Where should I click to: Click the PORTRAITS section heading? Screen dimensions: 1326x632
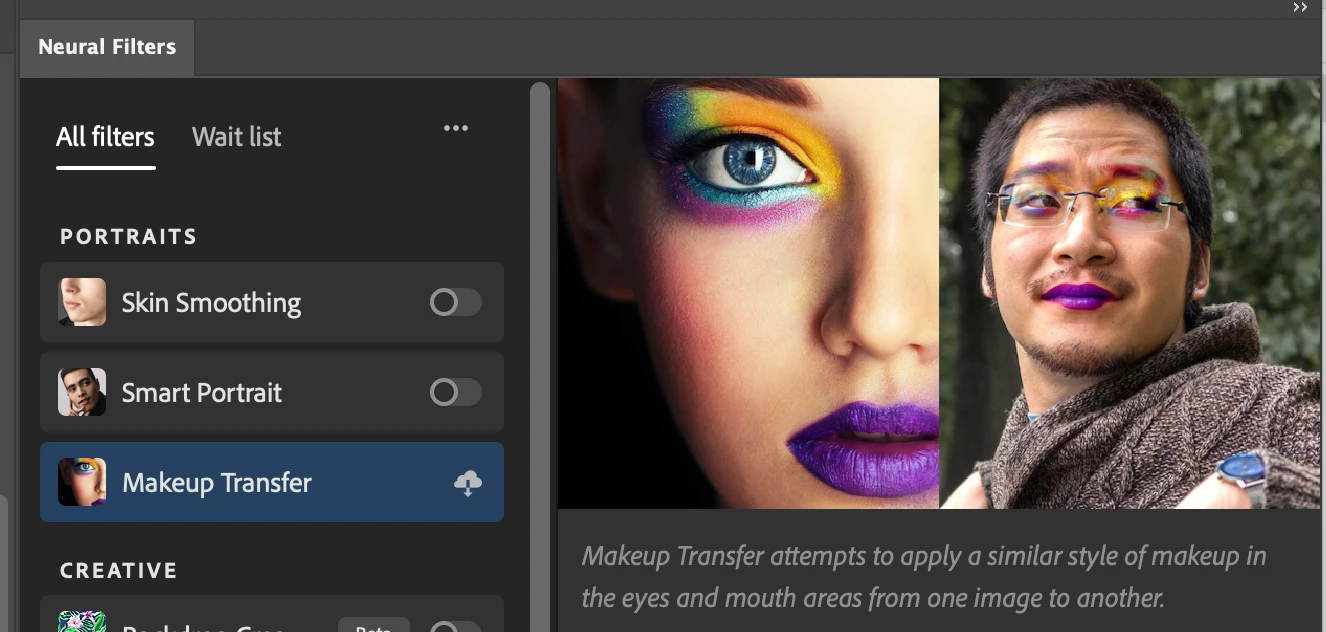point(129,237)
